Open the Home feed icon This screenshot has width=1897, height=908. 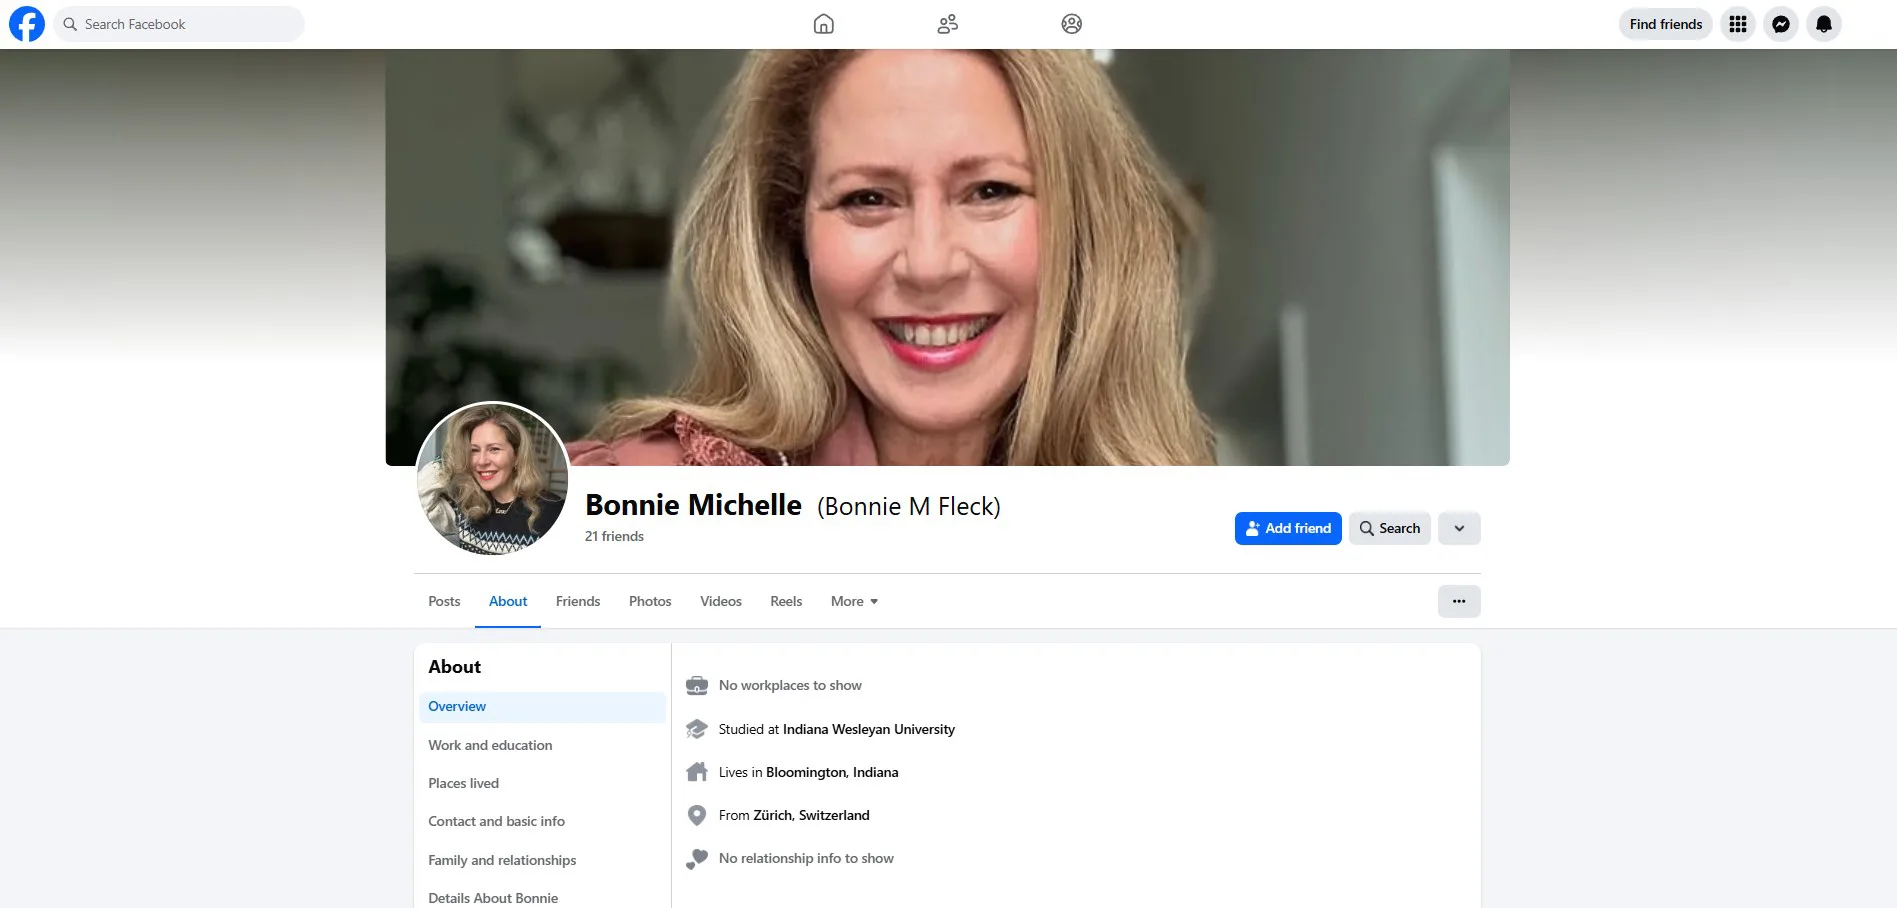[823, 24]
